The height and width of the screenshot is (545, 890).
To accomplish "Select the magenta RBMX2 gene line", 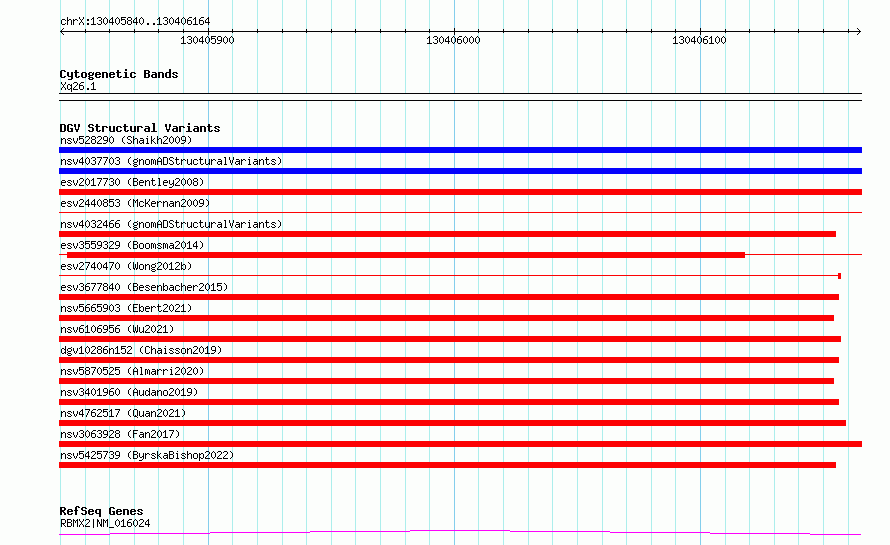I will [460, 533].
